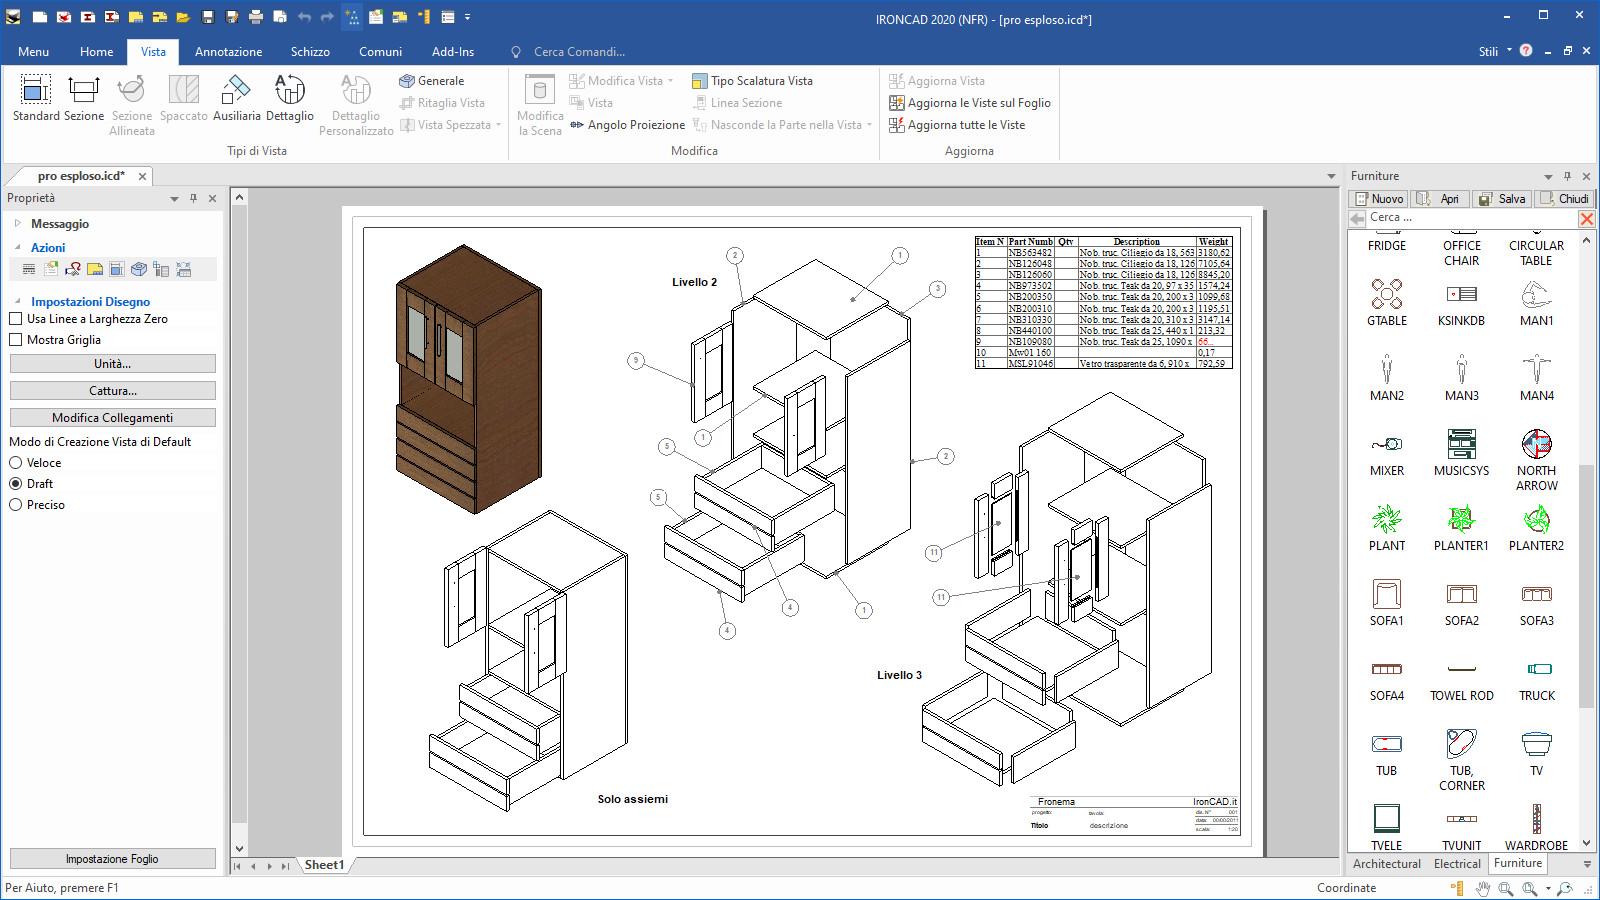Switch to the Architectural catalog tab
1600x900 pixels.
point(1386,864)
